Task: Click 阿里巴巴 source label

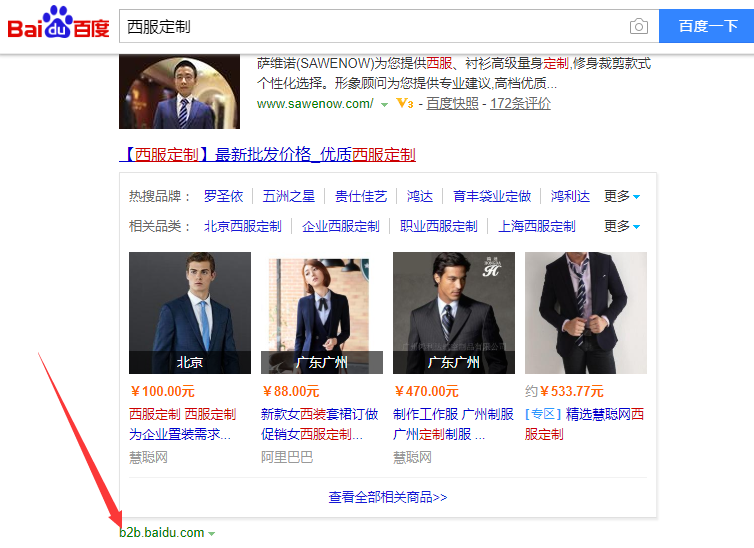Action: pos(287,457)
